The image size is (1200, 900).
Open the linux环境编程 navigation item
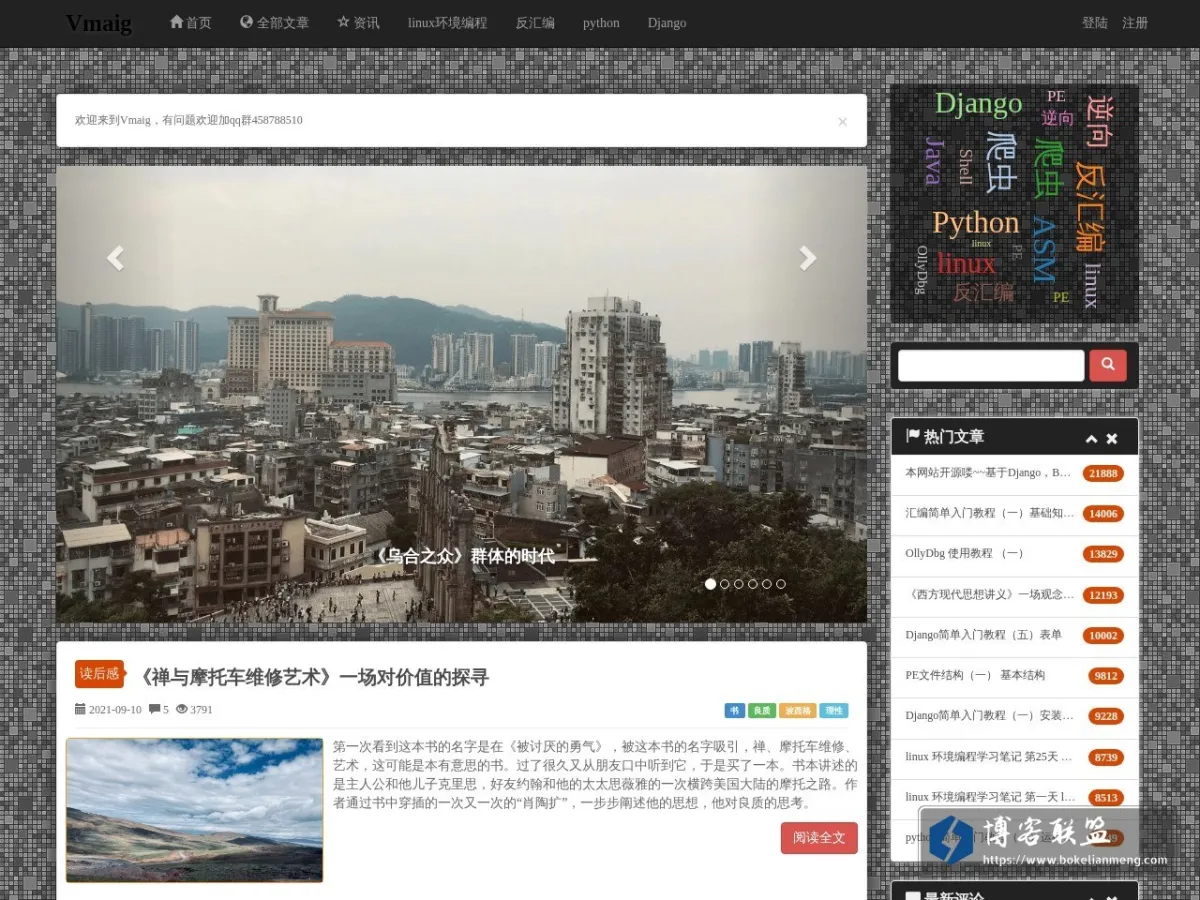point(448,22)
